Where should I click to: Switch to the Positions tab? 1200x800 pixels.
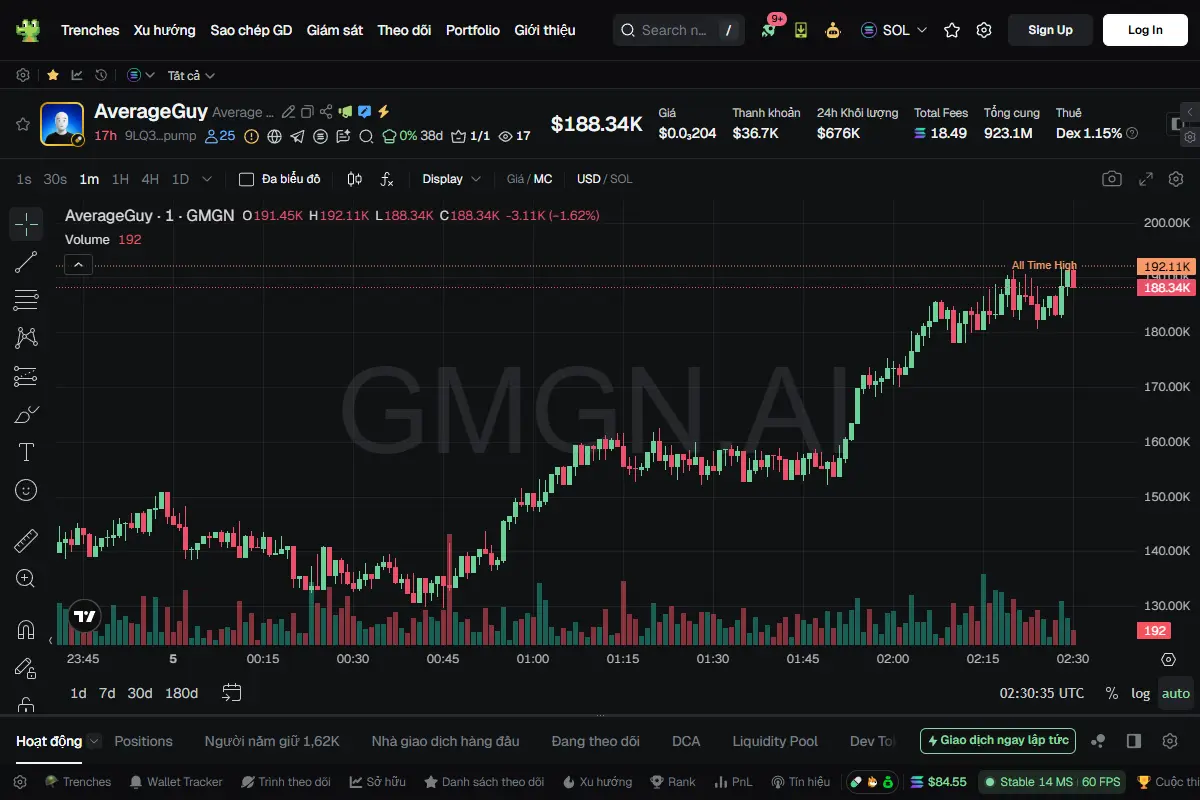click(143, 741)
